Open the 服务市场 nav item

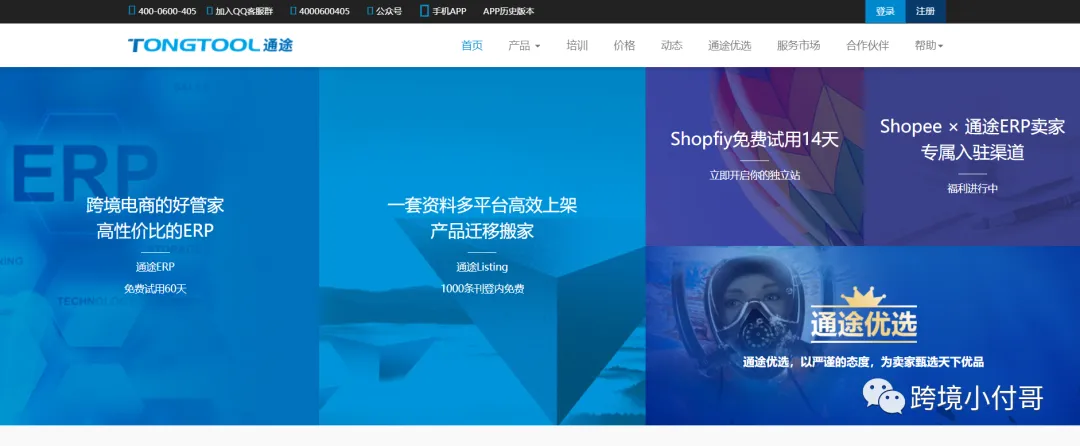tap(798, 45)
